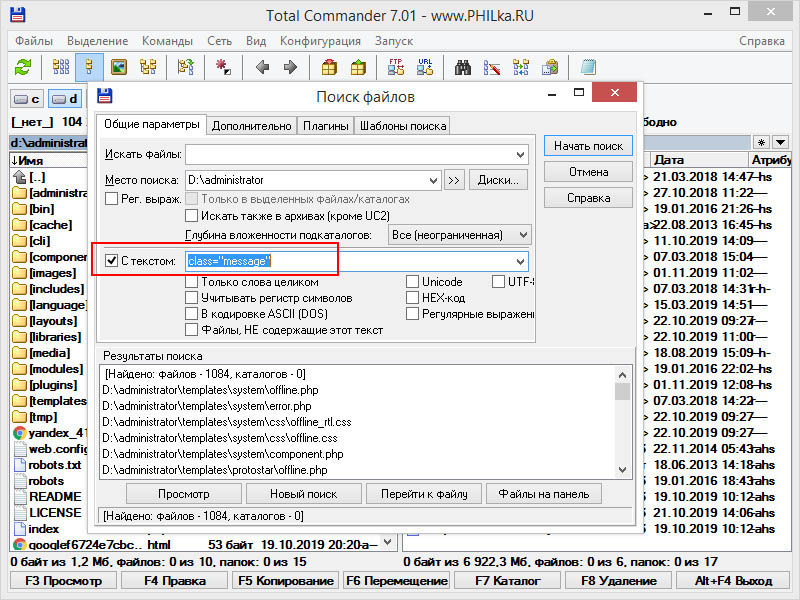Click the index file icon
The height and width of the screenshot is (600, 800).
20,529
